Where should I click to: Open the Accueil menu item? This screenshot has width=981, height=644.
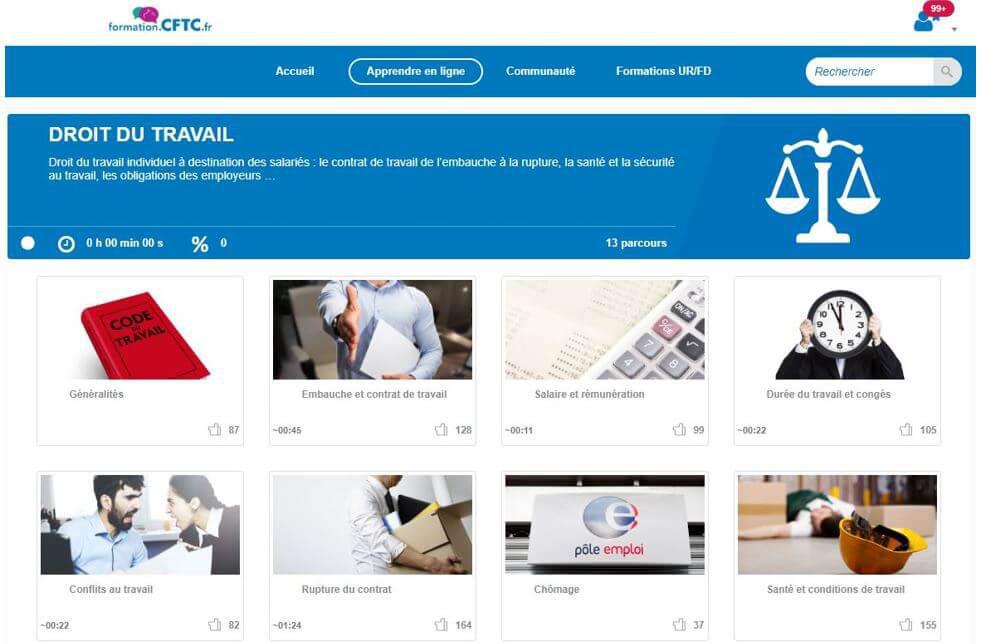pos(295,71)
